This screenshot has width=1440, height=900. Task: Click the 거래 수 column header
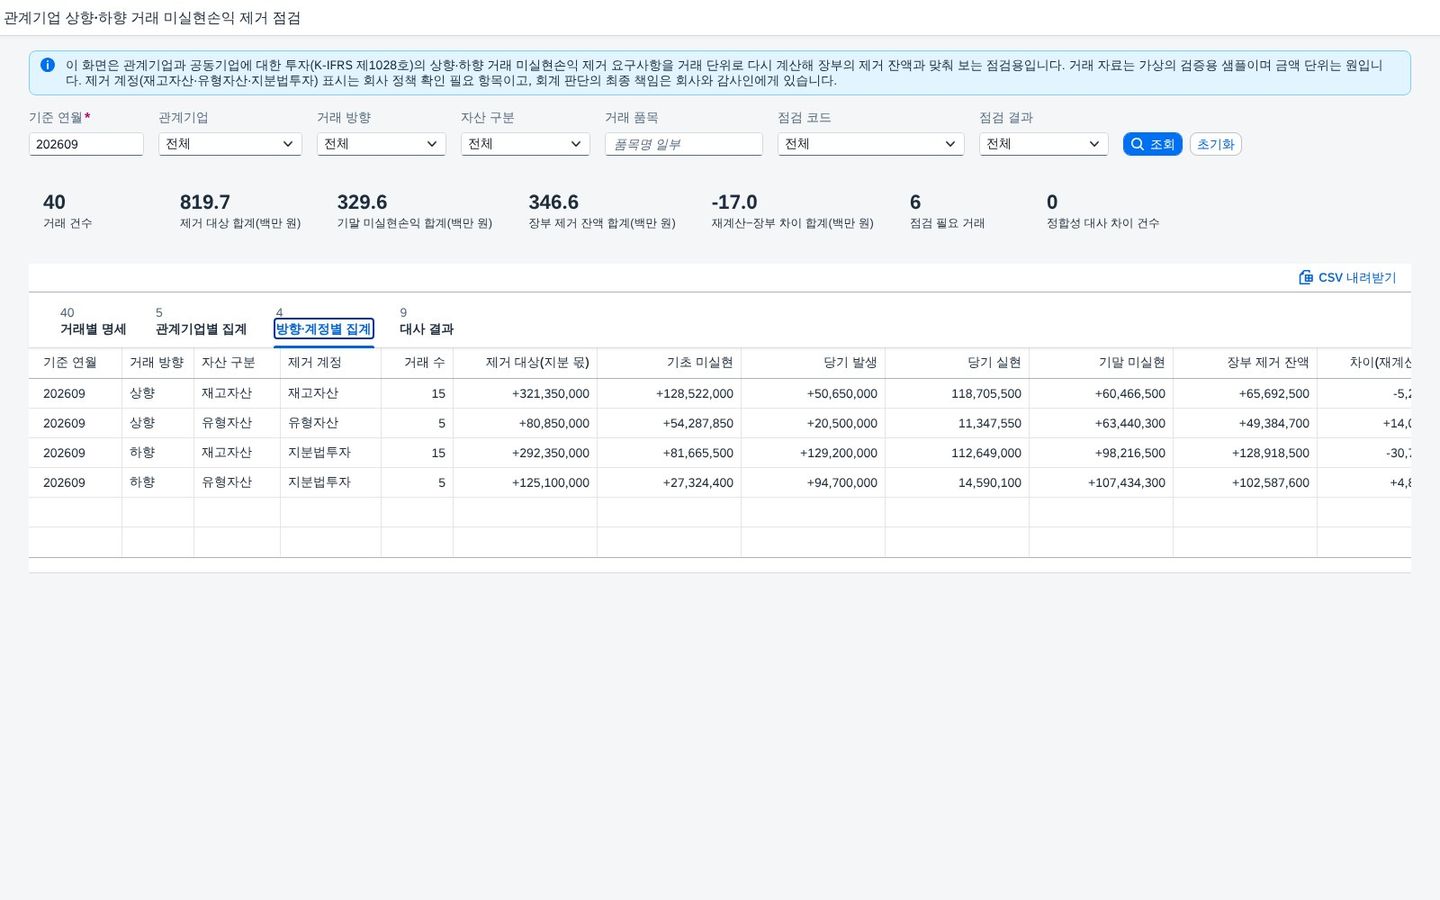[x=417, y=362]
